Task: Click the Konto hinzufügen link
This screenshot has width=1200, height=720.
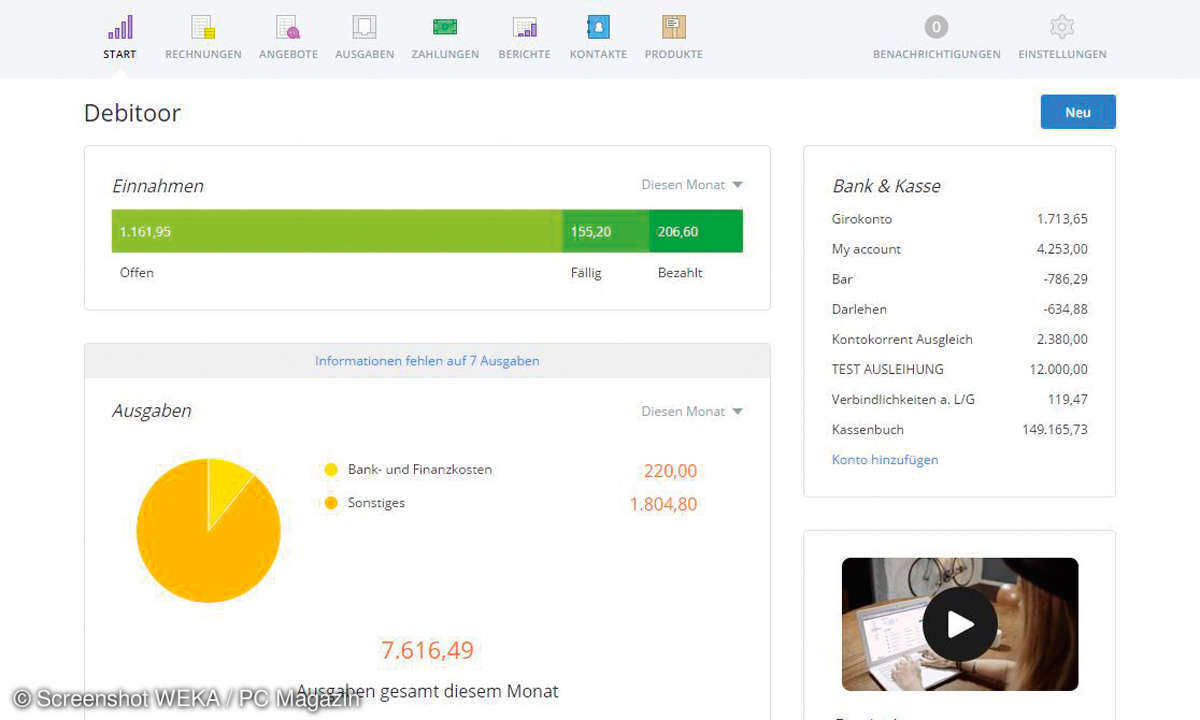Action: (x=885, y=460)
